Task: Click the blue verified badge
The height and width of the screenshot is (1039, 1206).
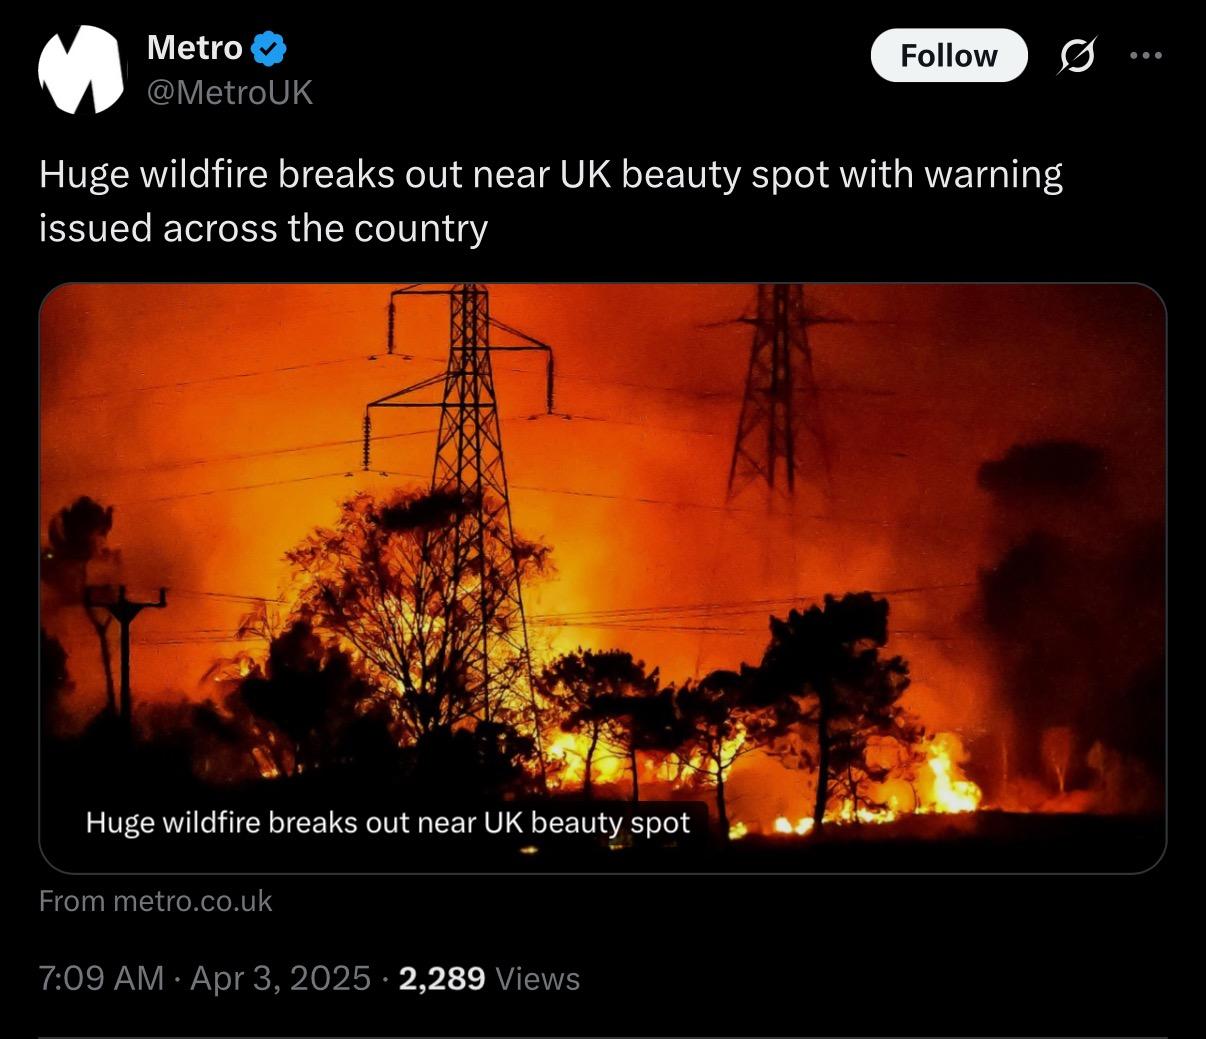Action: tap(269, 47)
